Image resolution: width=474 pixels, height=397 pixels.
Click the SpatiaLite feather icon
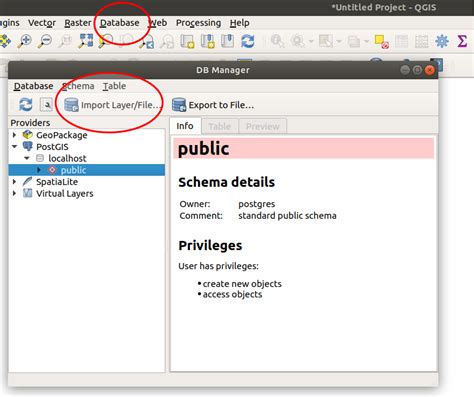click(27, 181)
